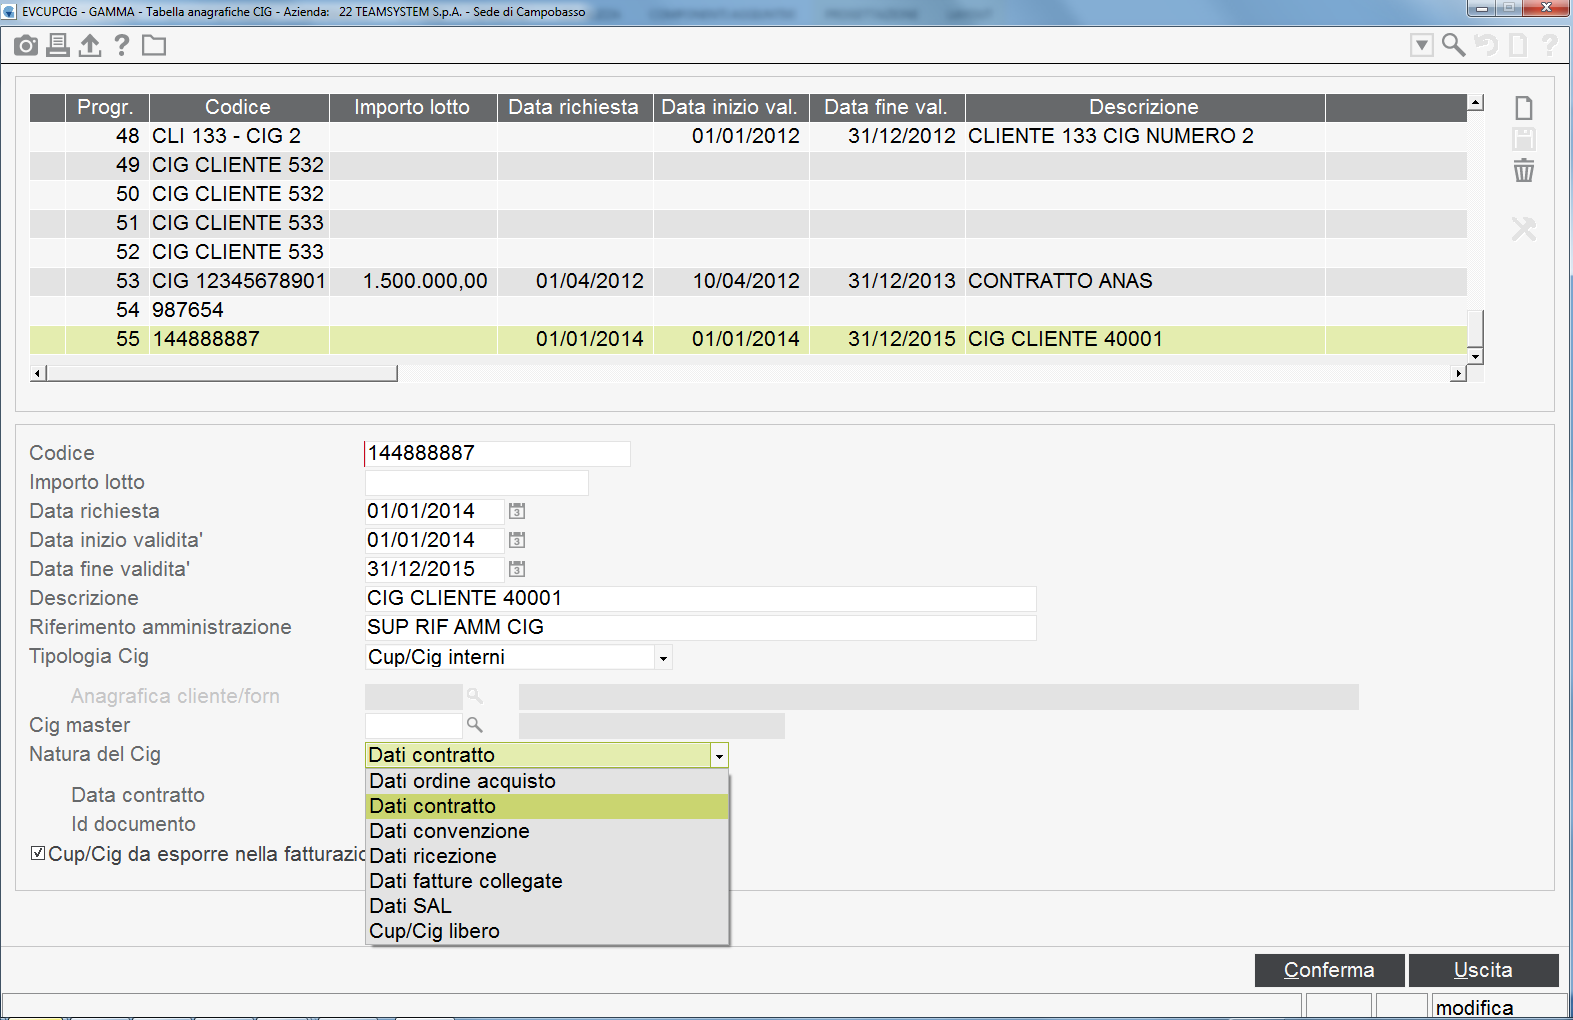Click the Data richiesta column header
Image resolution: width=1573 pixels, height=1020 pixels.
pos(574,107)
